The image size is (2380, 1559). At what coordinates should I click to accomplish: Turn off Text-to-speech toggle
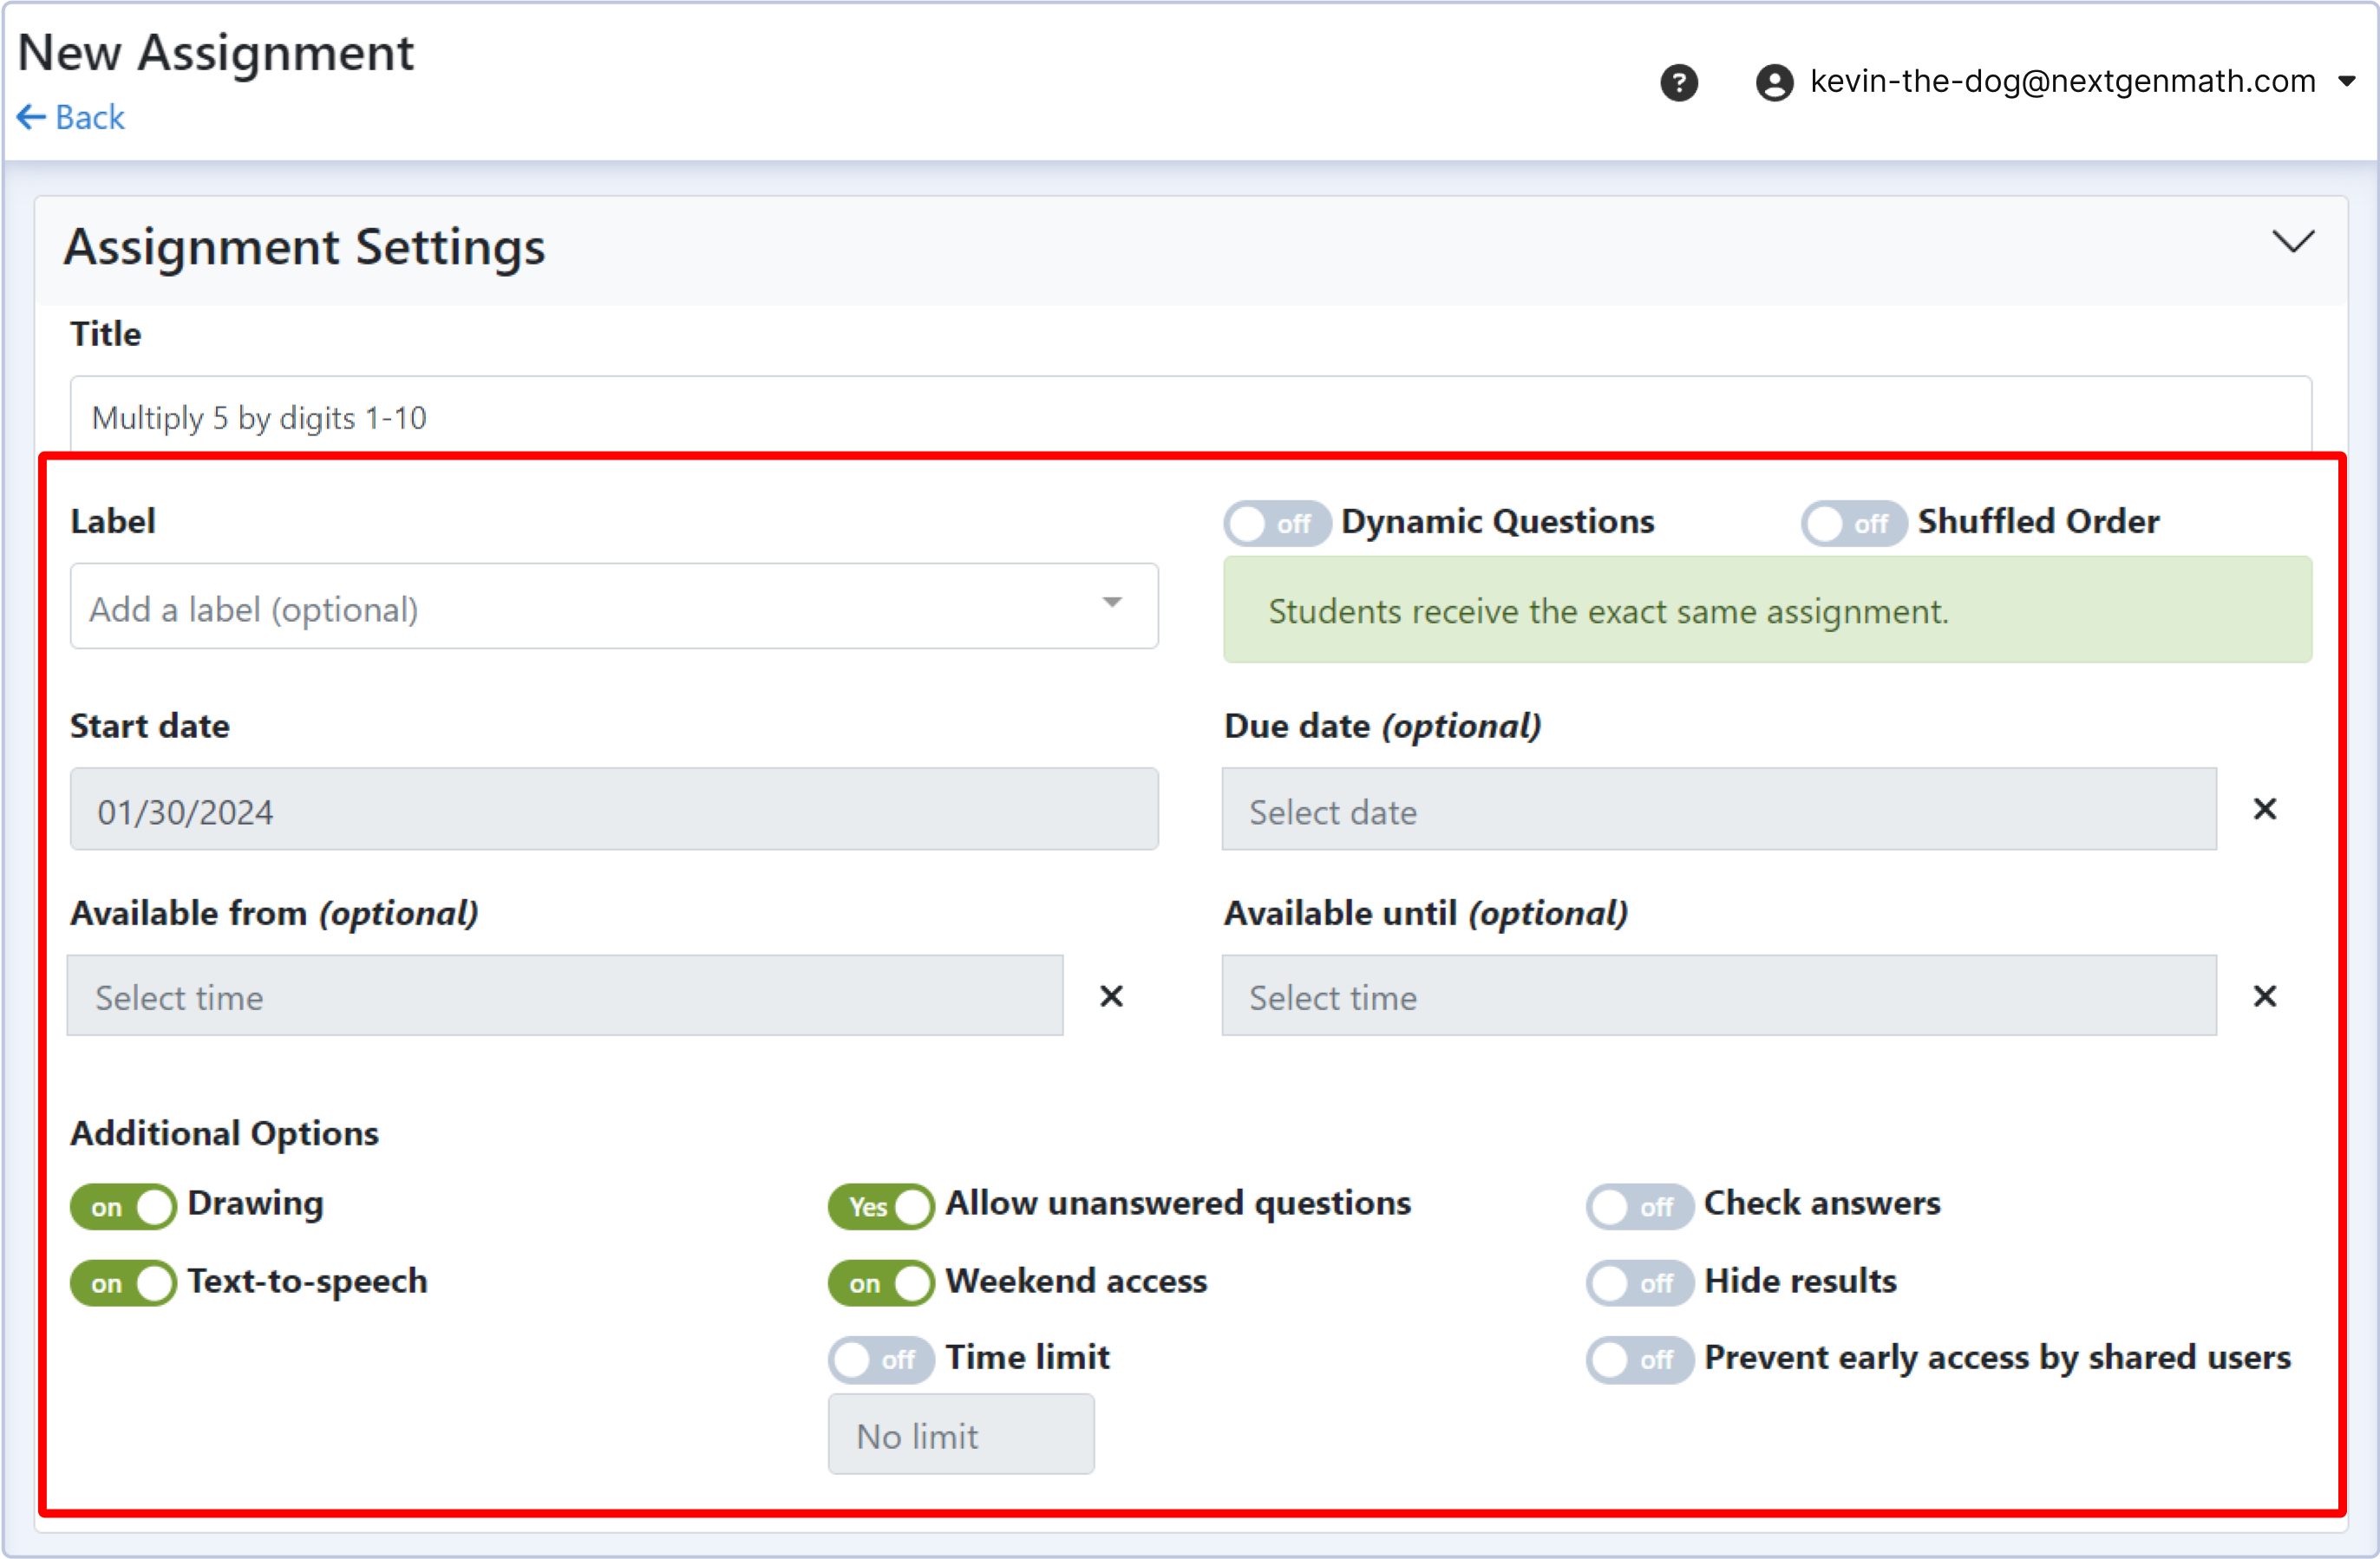[x=123, y=1283]
